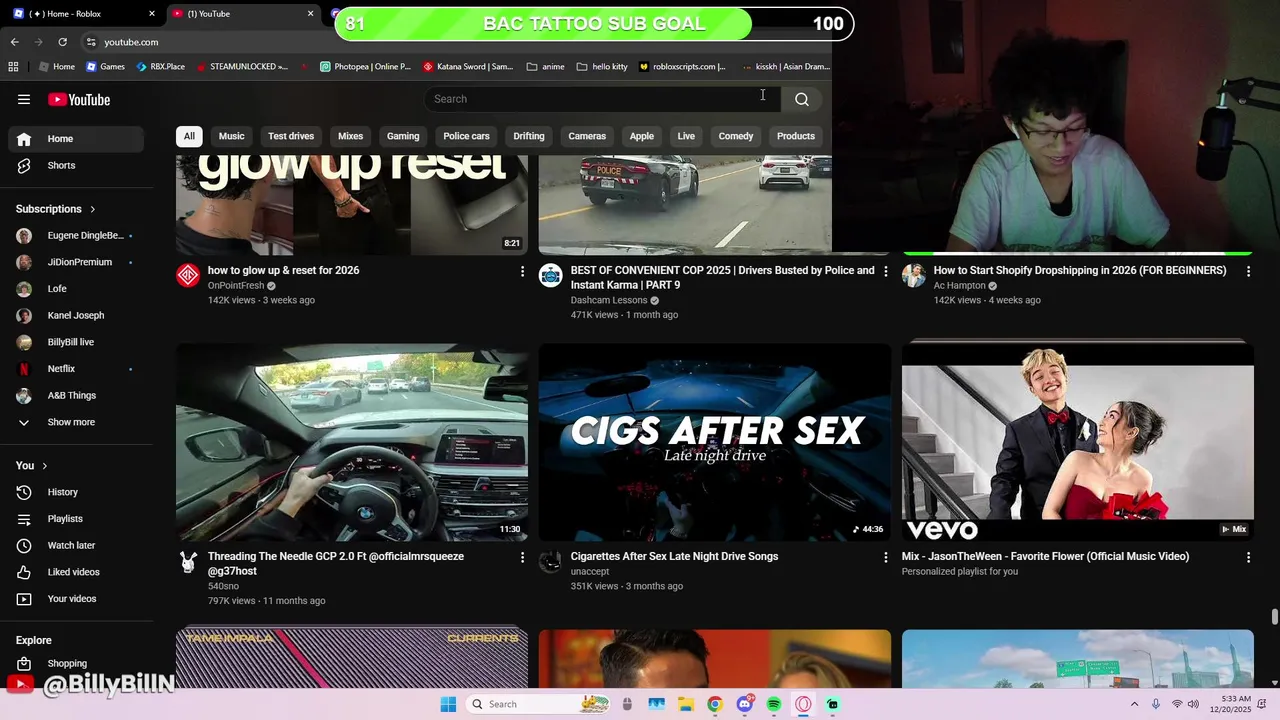This screenshot has width=1280, height=720.
Task: Open BillyBill live subscription
Action: tap(76, 342)
